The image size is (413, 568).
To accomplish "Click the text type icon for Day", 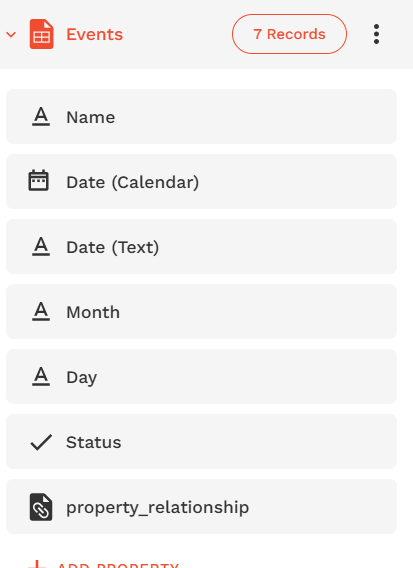I will click(41, 376).
